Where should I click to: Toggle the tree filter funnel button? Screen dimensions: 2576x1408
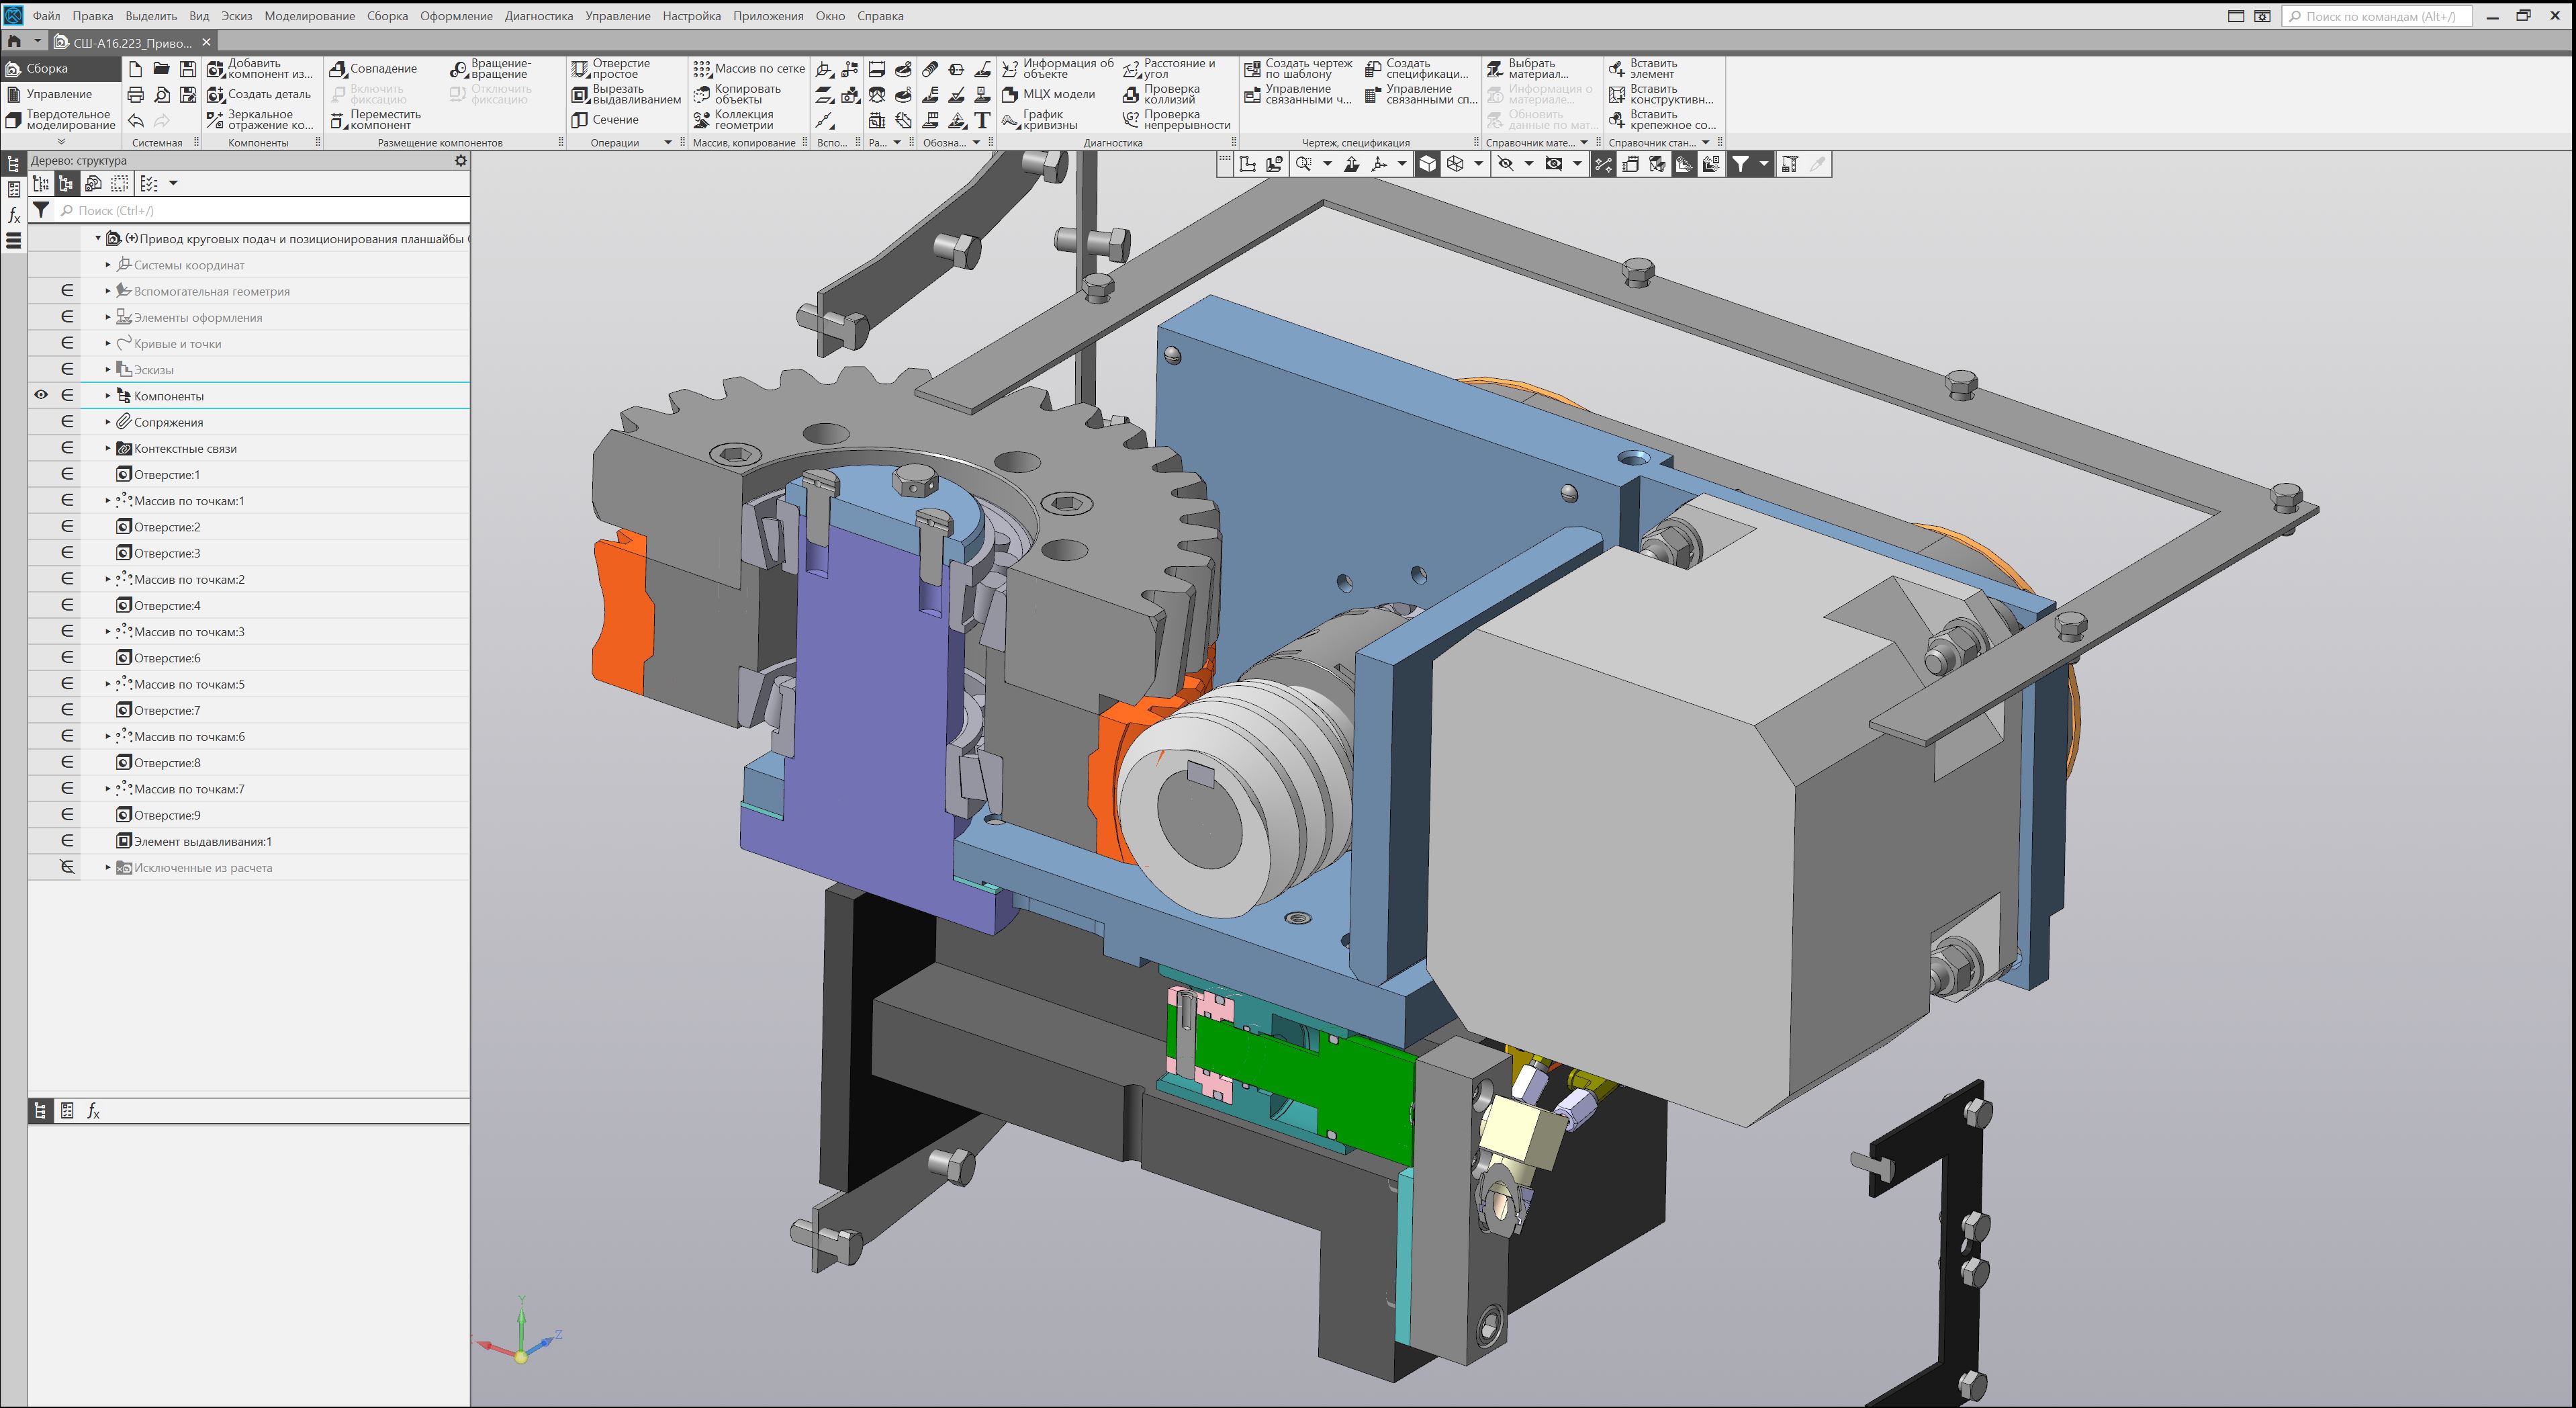(x=41, y=210)
